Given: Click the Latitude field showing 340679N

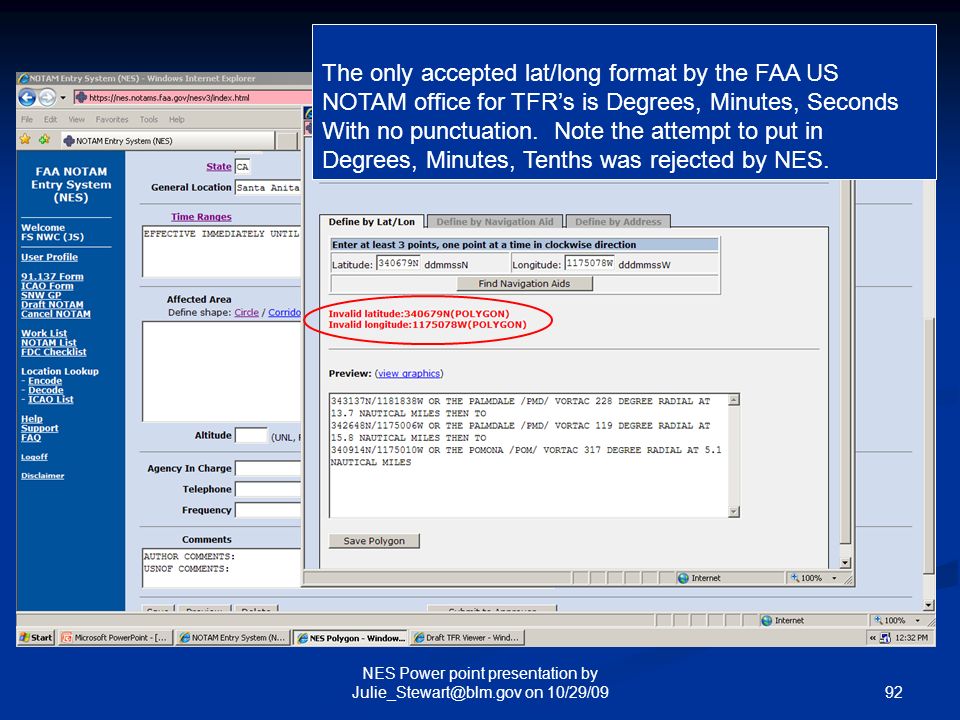Looking at the screenshot, I should (399, 263).
